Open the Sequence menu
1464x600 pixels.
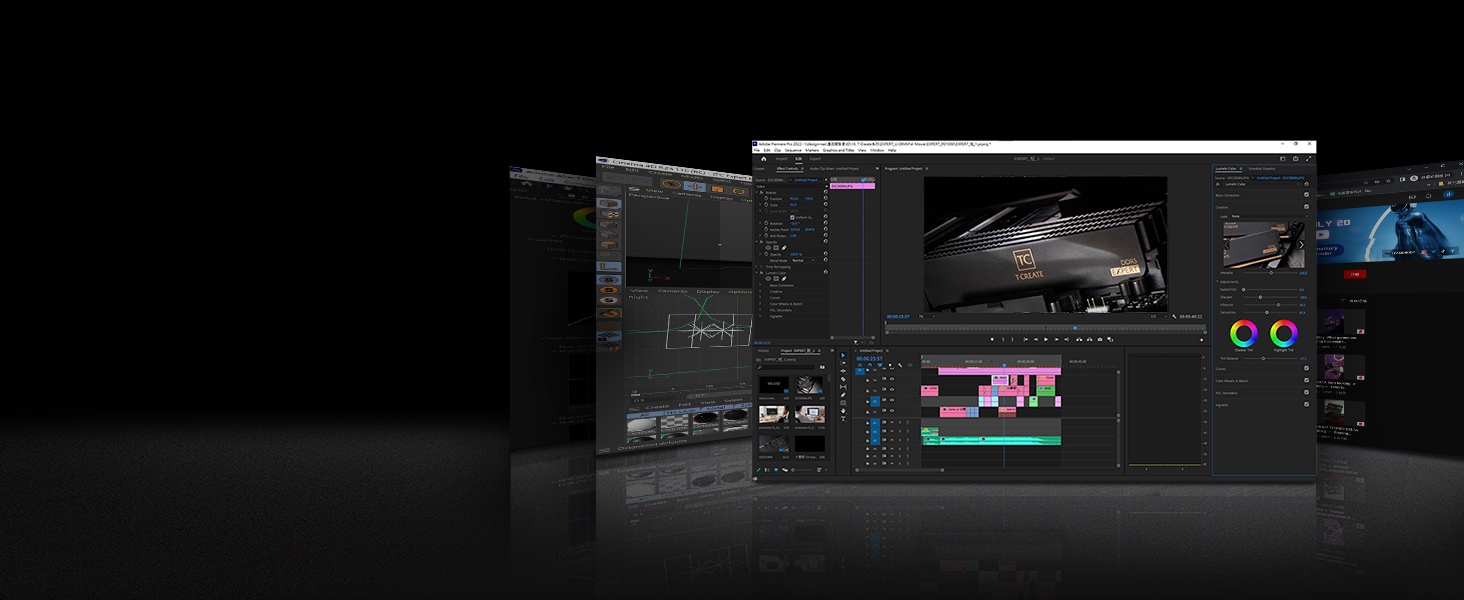click(792, 150)
